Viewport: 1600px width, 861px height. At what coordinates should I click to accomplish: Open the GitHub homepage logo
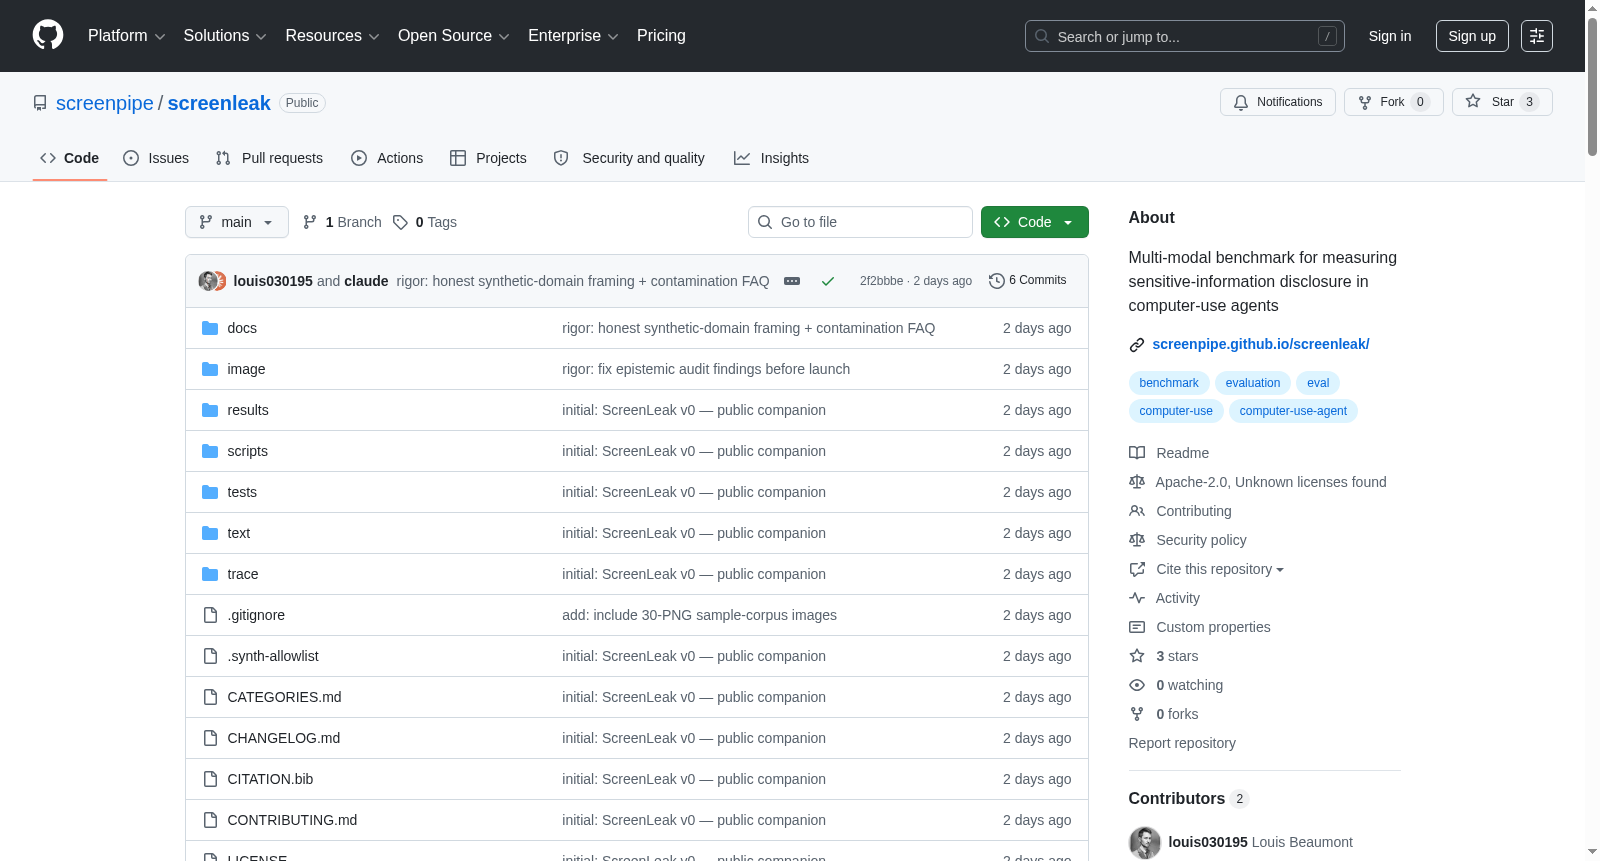[x=48, y=36]
